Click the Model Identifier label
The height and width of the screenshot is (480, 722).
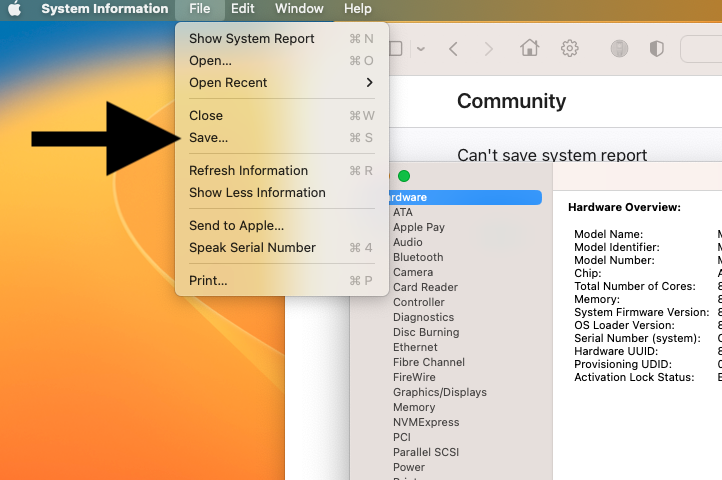pos(617,247)
